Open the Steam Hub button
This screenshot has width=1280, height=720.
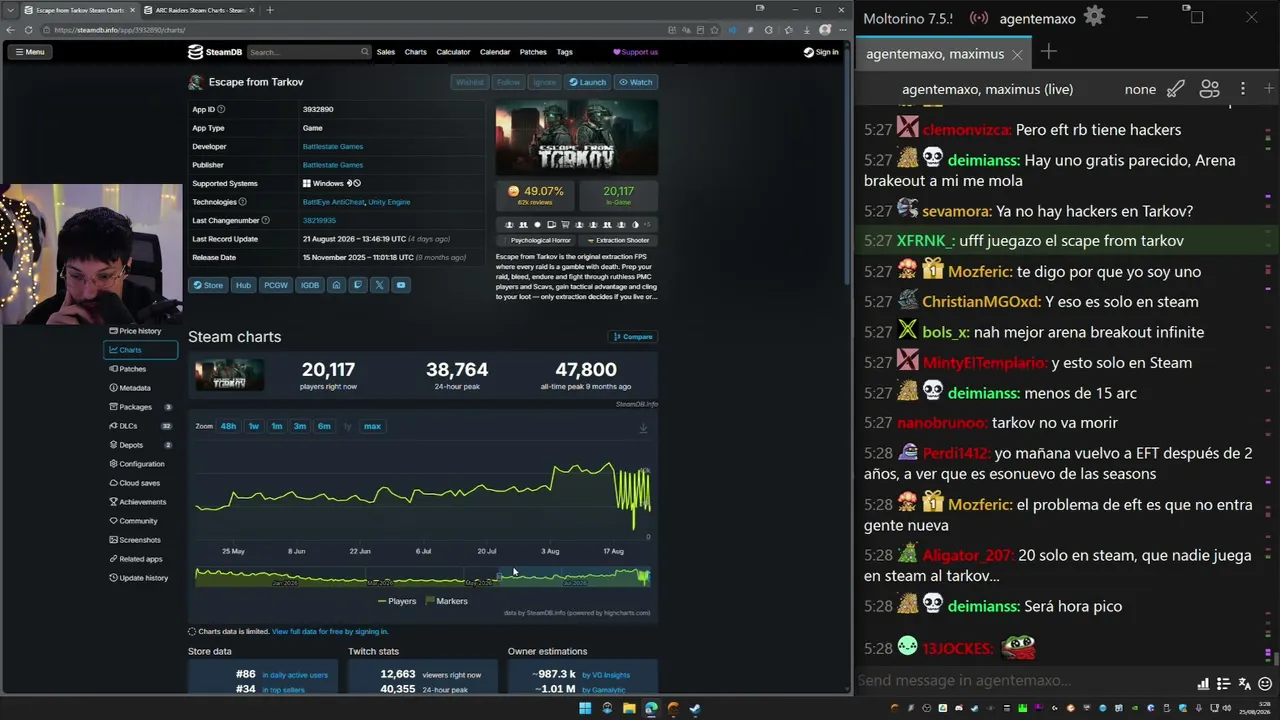click(243, 285)
